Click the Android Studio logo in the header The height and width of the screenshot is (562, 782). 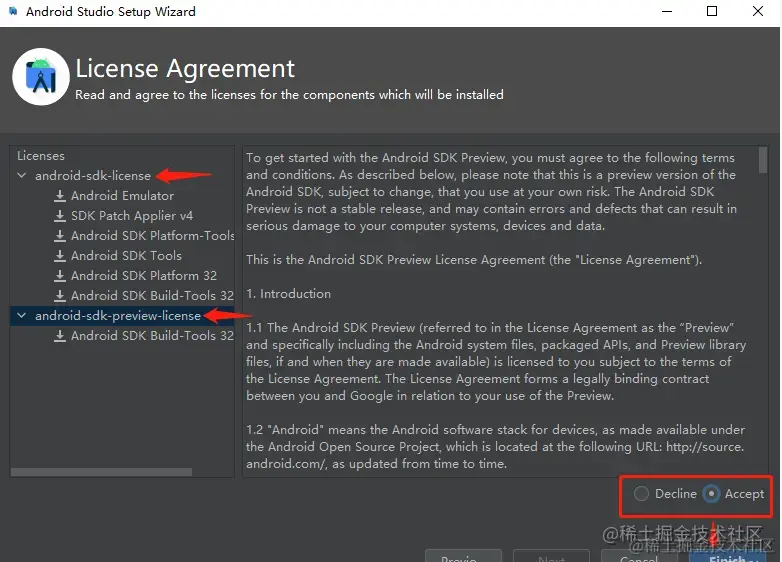pyautogui.click(x=41, y=77)
